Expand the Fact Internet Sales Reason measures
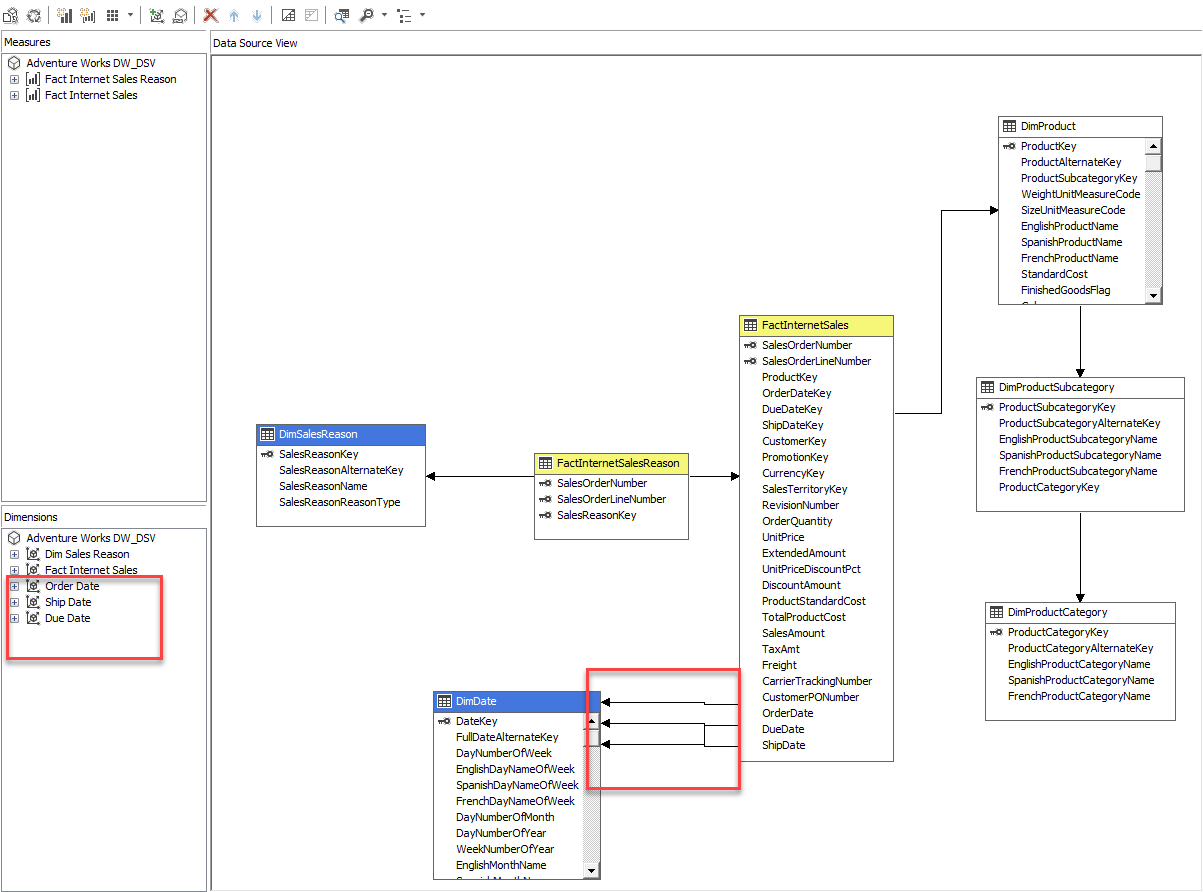 [14, 78]
